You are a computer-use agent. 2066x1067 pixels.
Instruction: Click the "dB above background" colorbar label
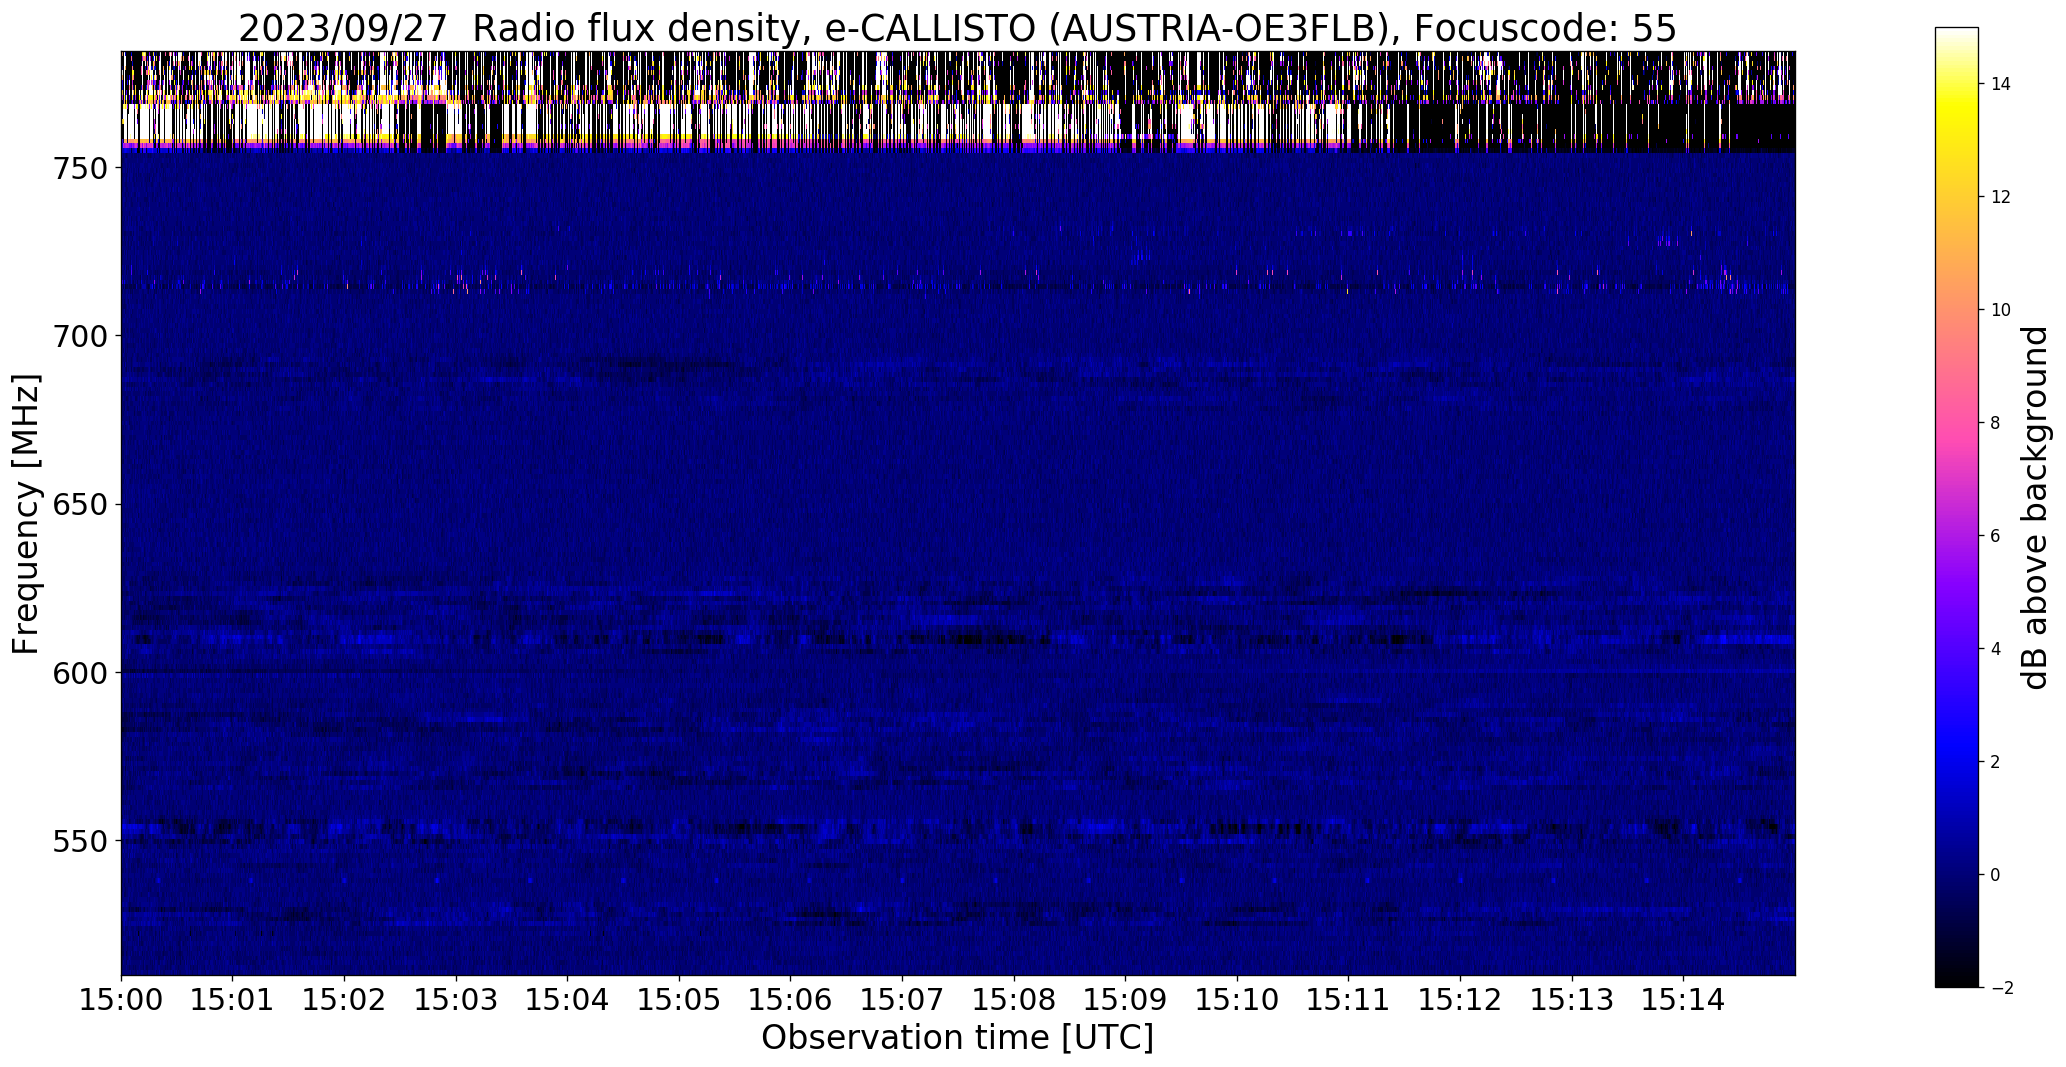click(x=2036, y=508)
